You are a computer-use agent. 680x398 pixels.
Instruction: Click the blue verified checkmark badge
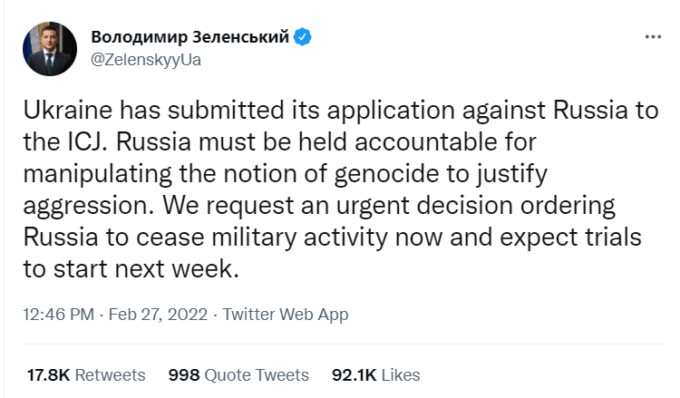[302, 37]
